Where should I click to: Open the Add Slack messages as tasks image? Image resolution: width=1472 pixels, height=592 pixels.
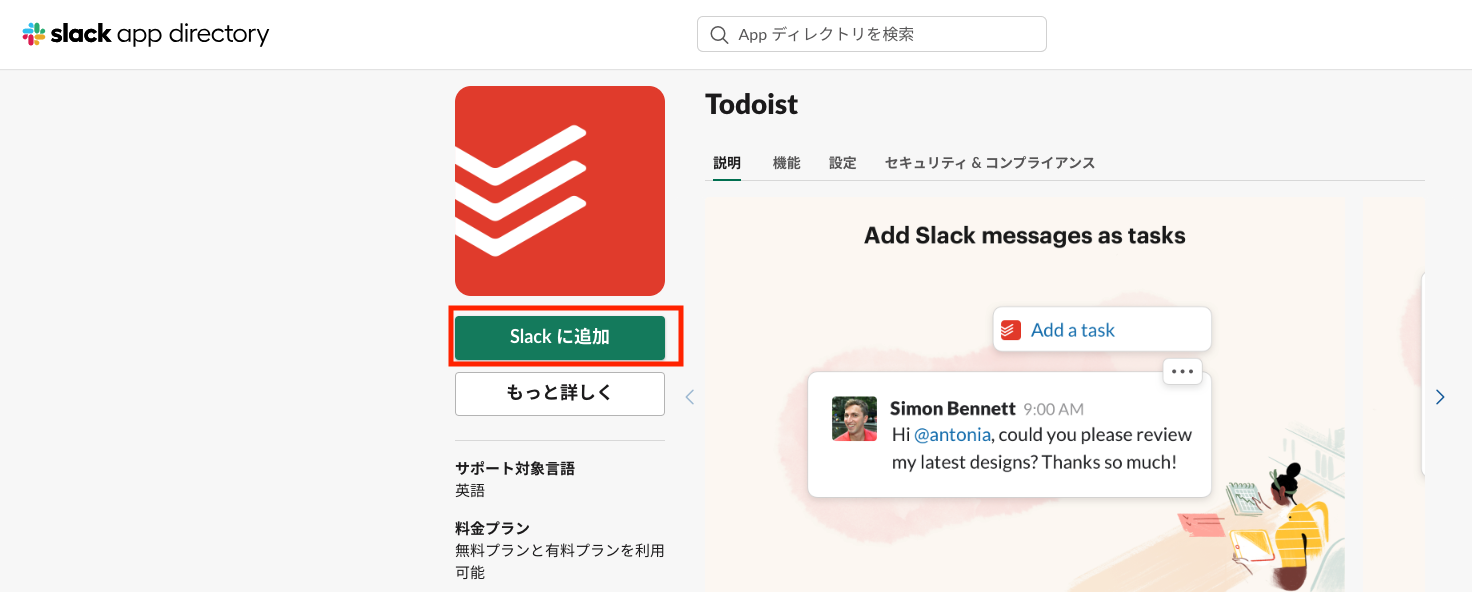tap(1024, 235)
